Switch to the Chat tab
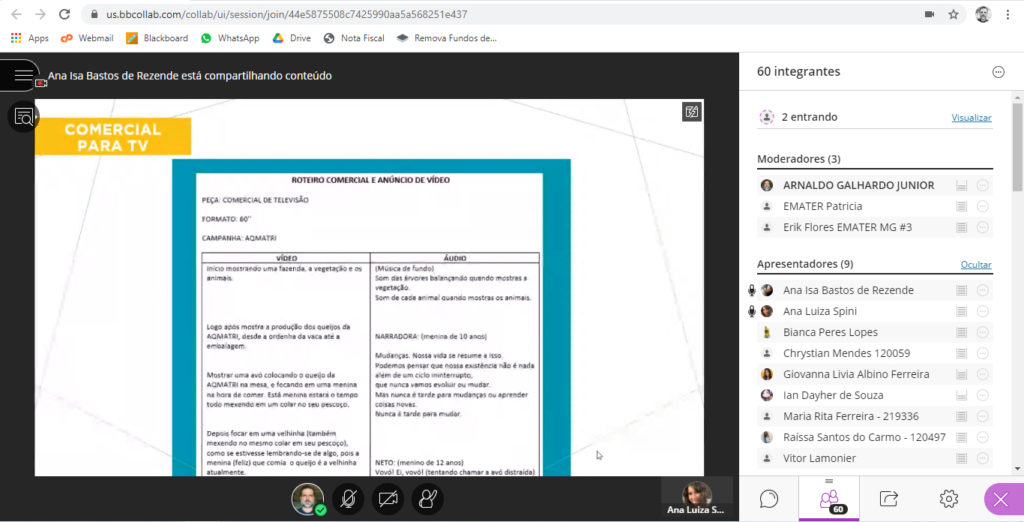Screen dimensions: 1024x522 click(x=769, y=498)
